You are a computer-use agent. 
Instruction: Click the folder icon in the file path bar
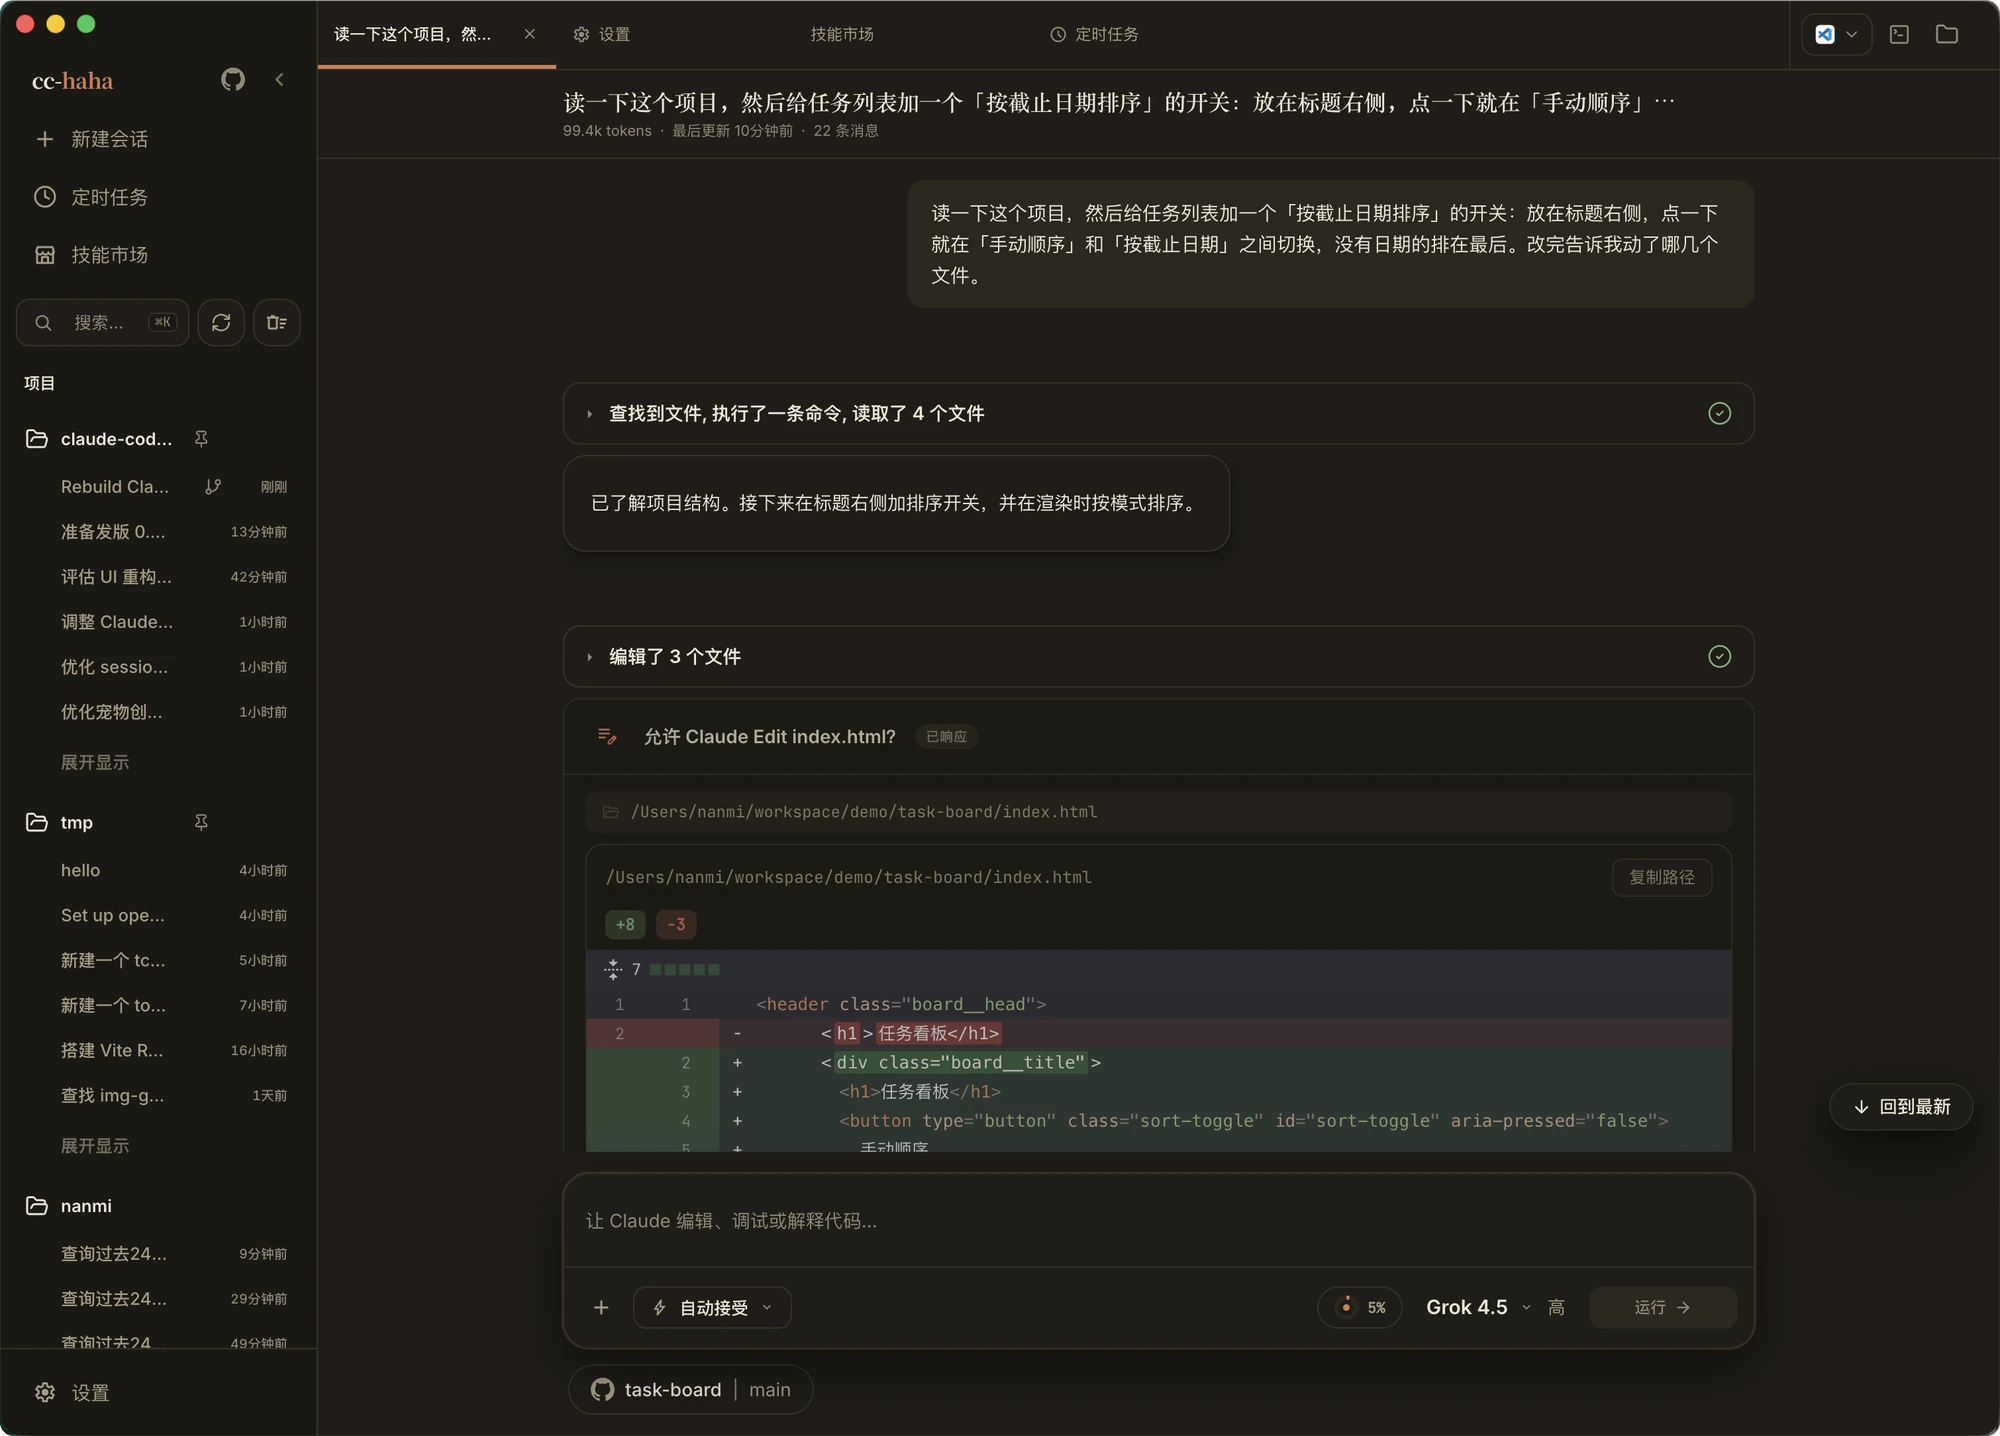click(x=610, y=812)
